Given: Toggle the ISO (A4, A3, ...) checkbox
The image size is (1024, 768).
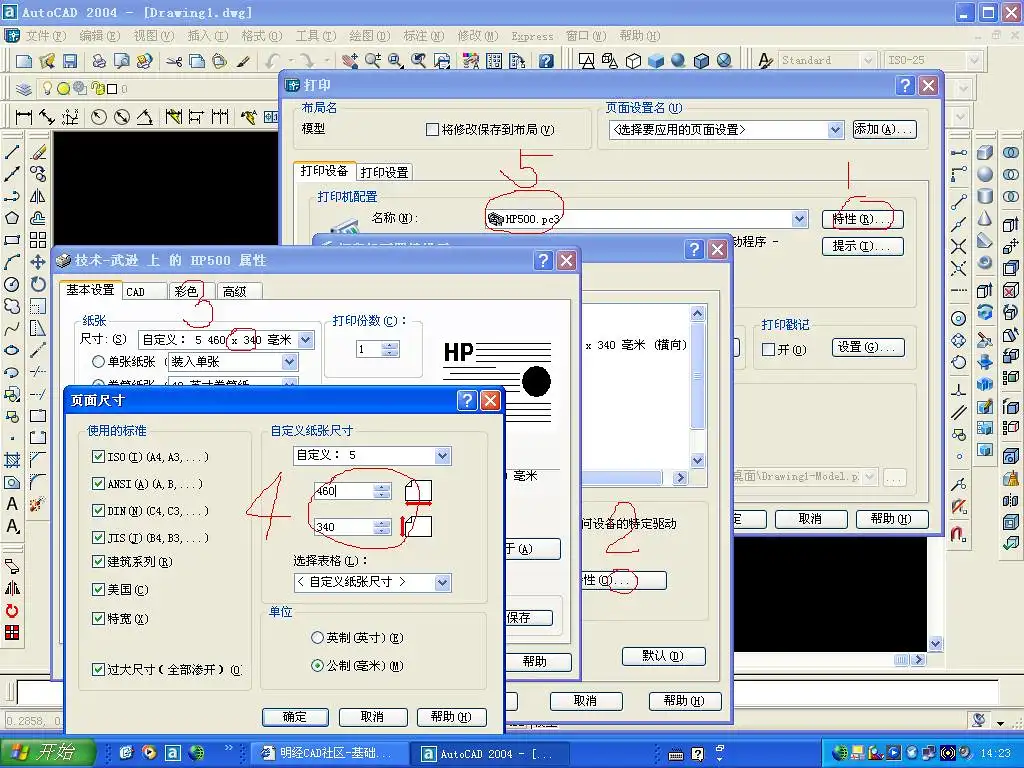Looking at the screenshot, I should tap(99, 456).
